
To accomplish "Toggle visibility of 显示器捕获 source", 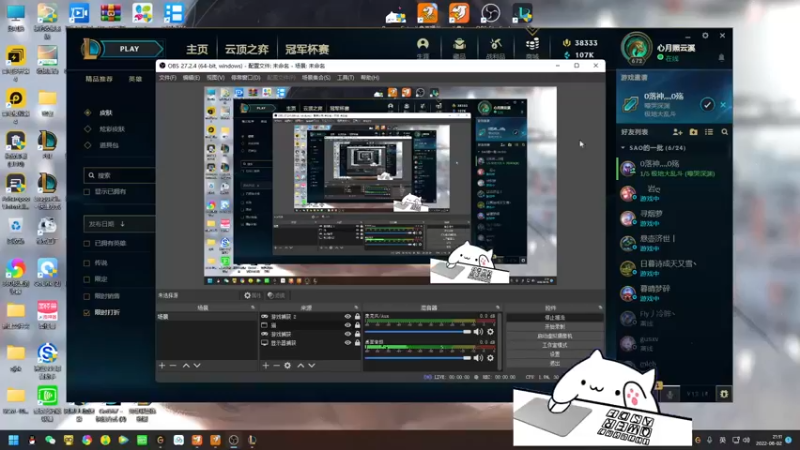I will (x=348, y=343).
